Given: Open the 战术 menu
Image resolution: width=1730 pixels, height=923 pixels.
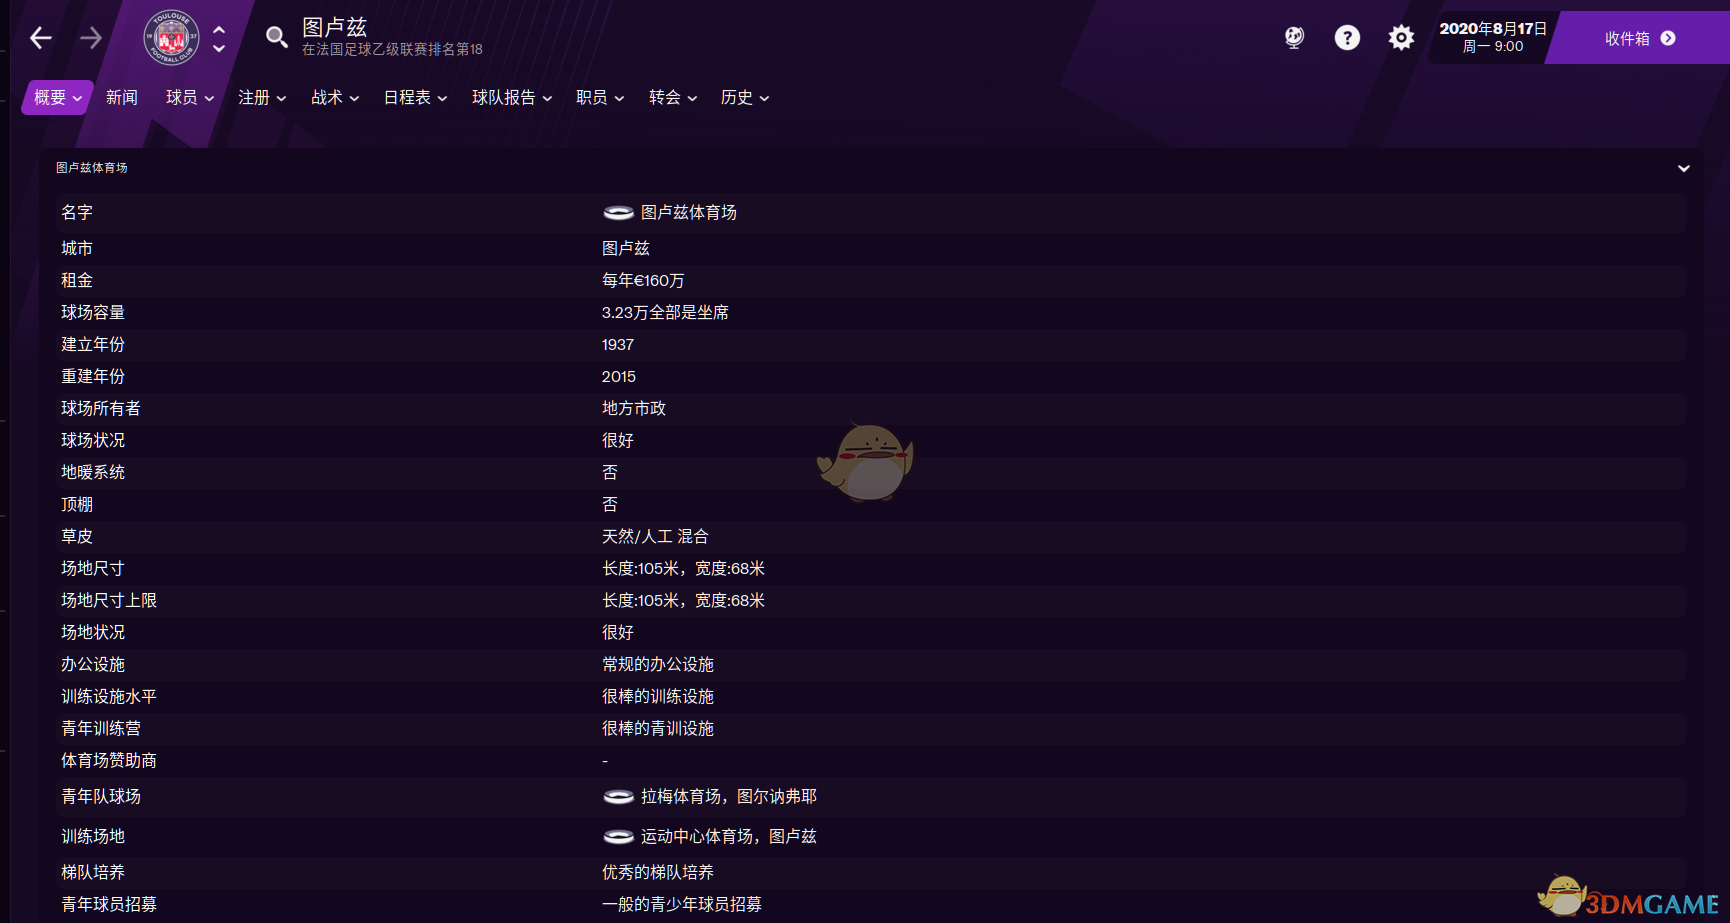Looking at the screenshot, I should click(x=335, y=97).
